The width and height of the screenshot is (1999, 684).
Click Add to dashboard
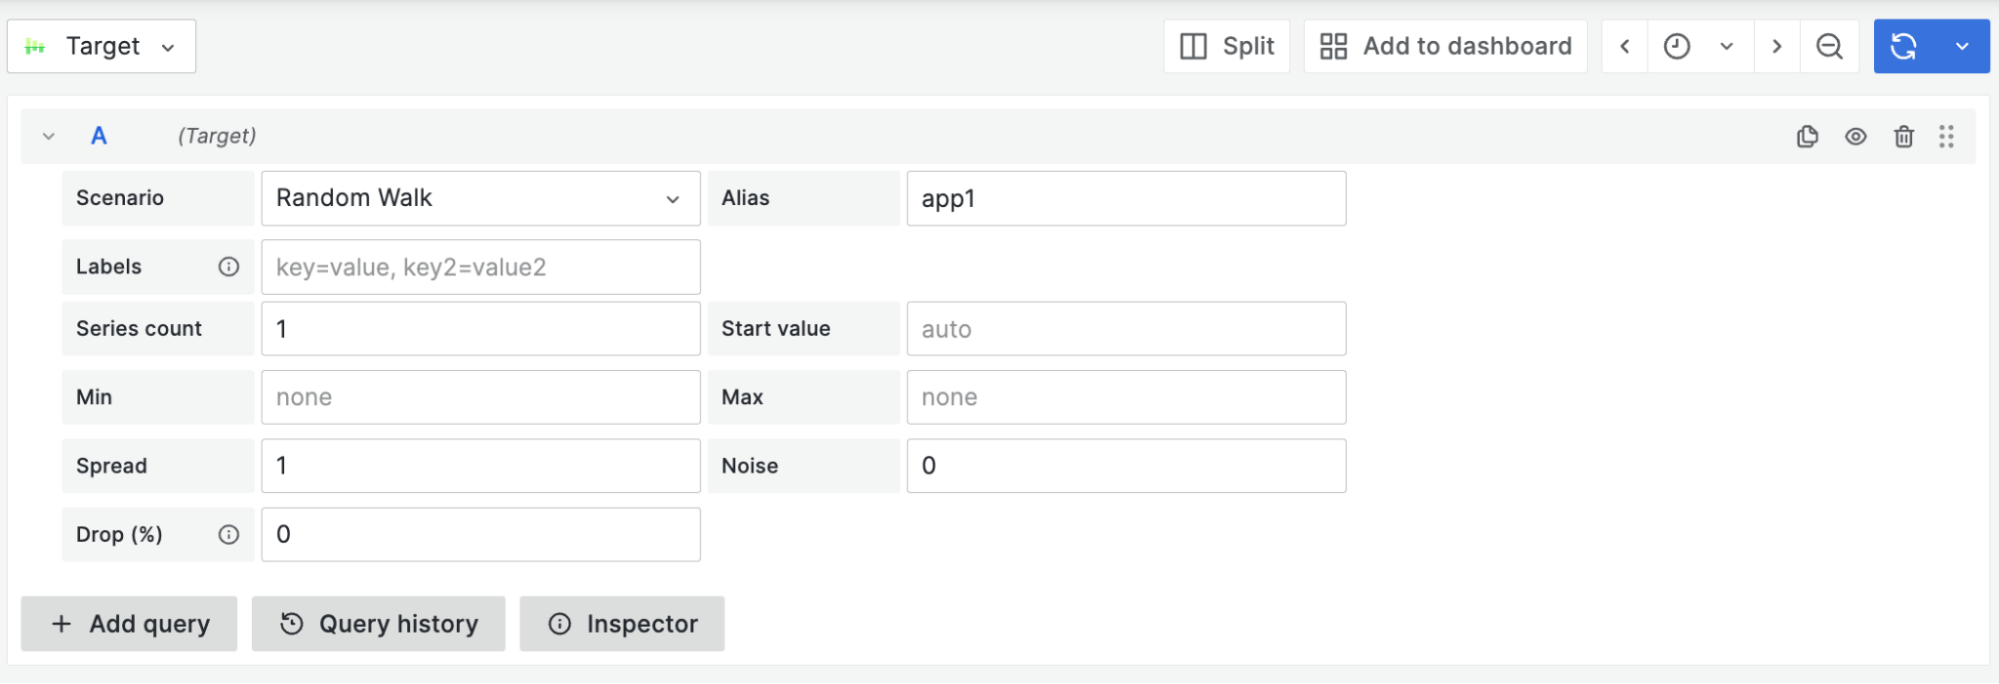[x=1445, y=46]
